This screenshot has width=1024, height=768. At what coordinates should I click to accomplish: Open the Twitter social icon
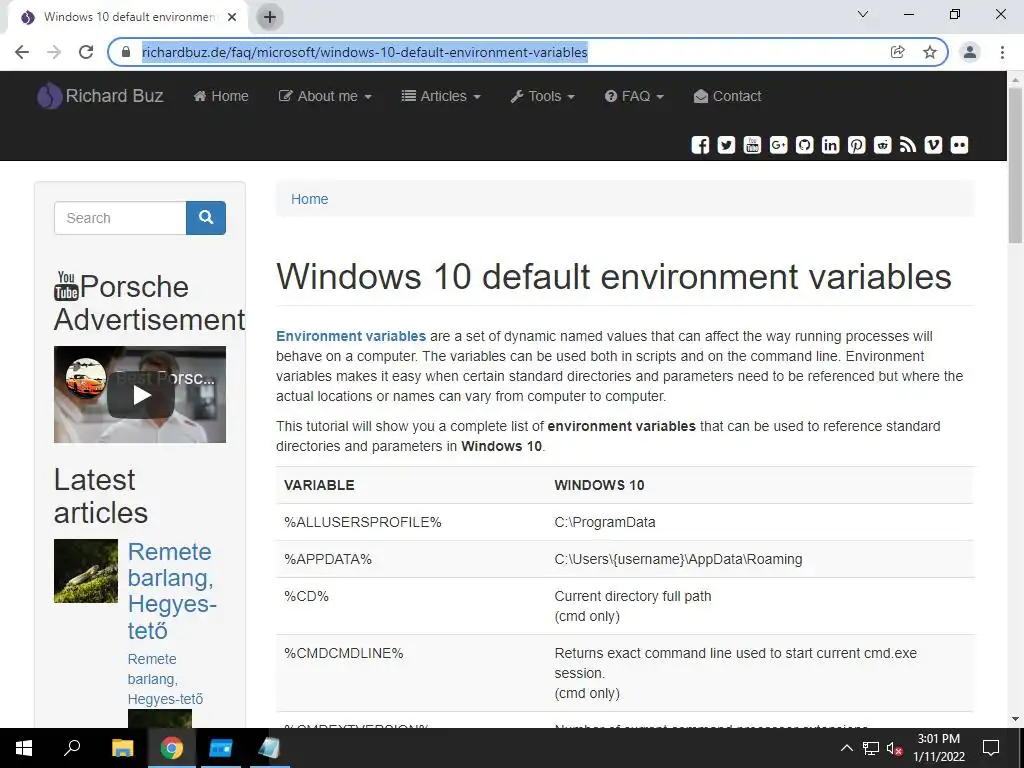[726, 145]
